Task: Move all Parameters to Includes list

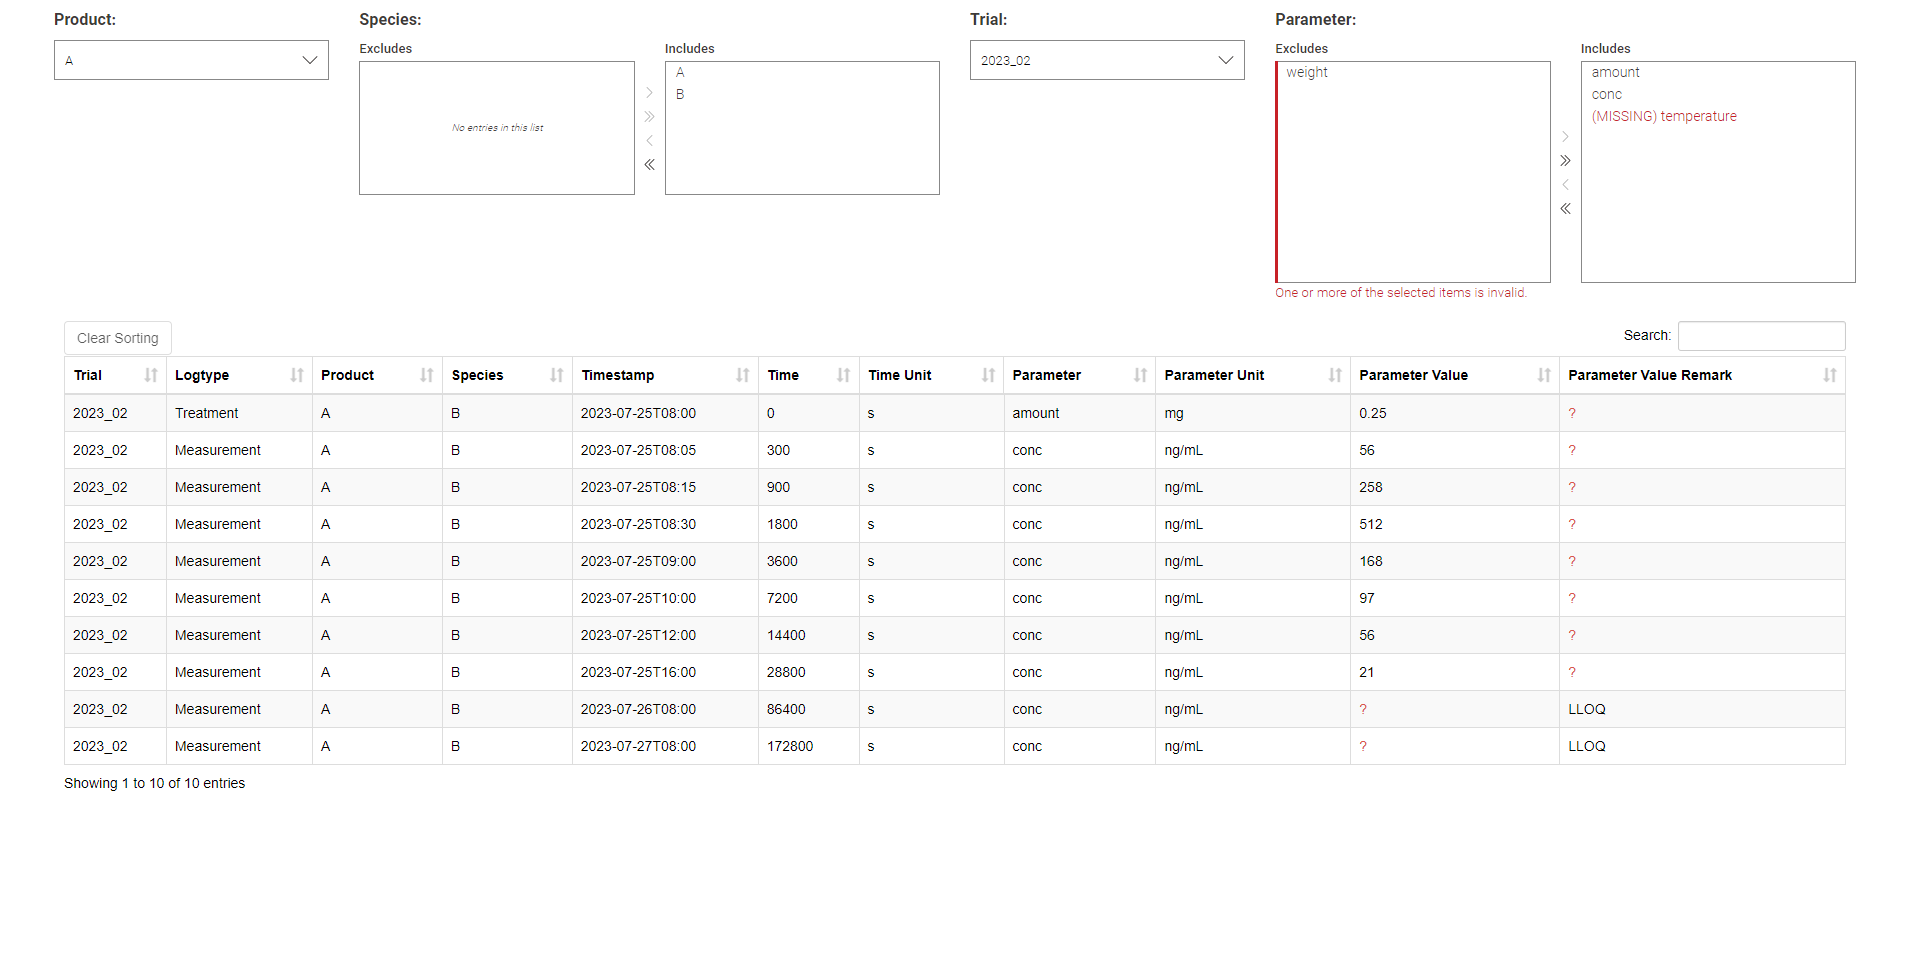Action: pos(1565,161)
